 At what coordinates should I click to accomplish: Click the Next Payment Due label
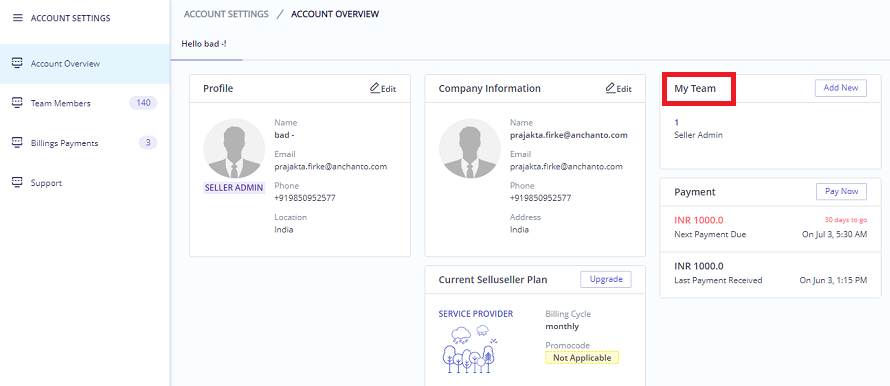(710, 234)
